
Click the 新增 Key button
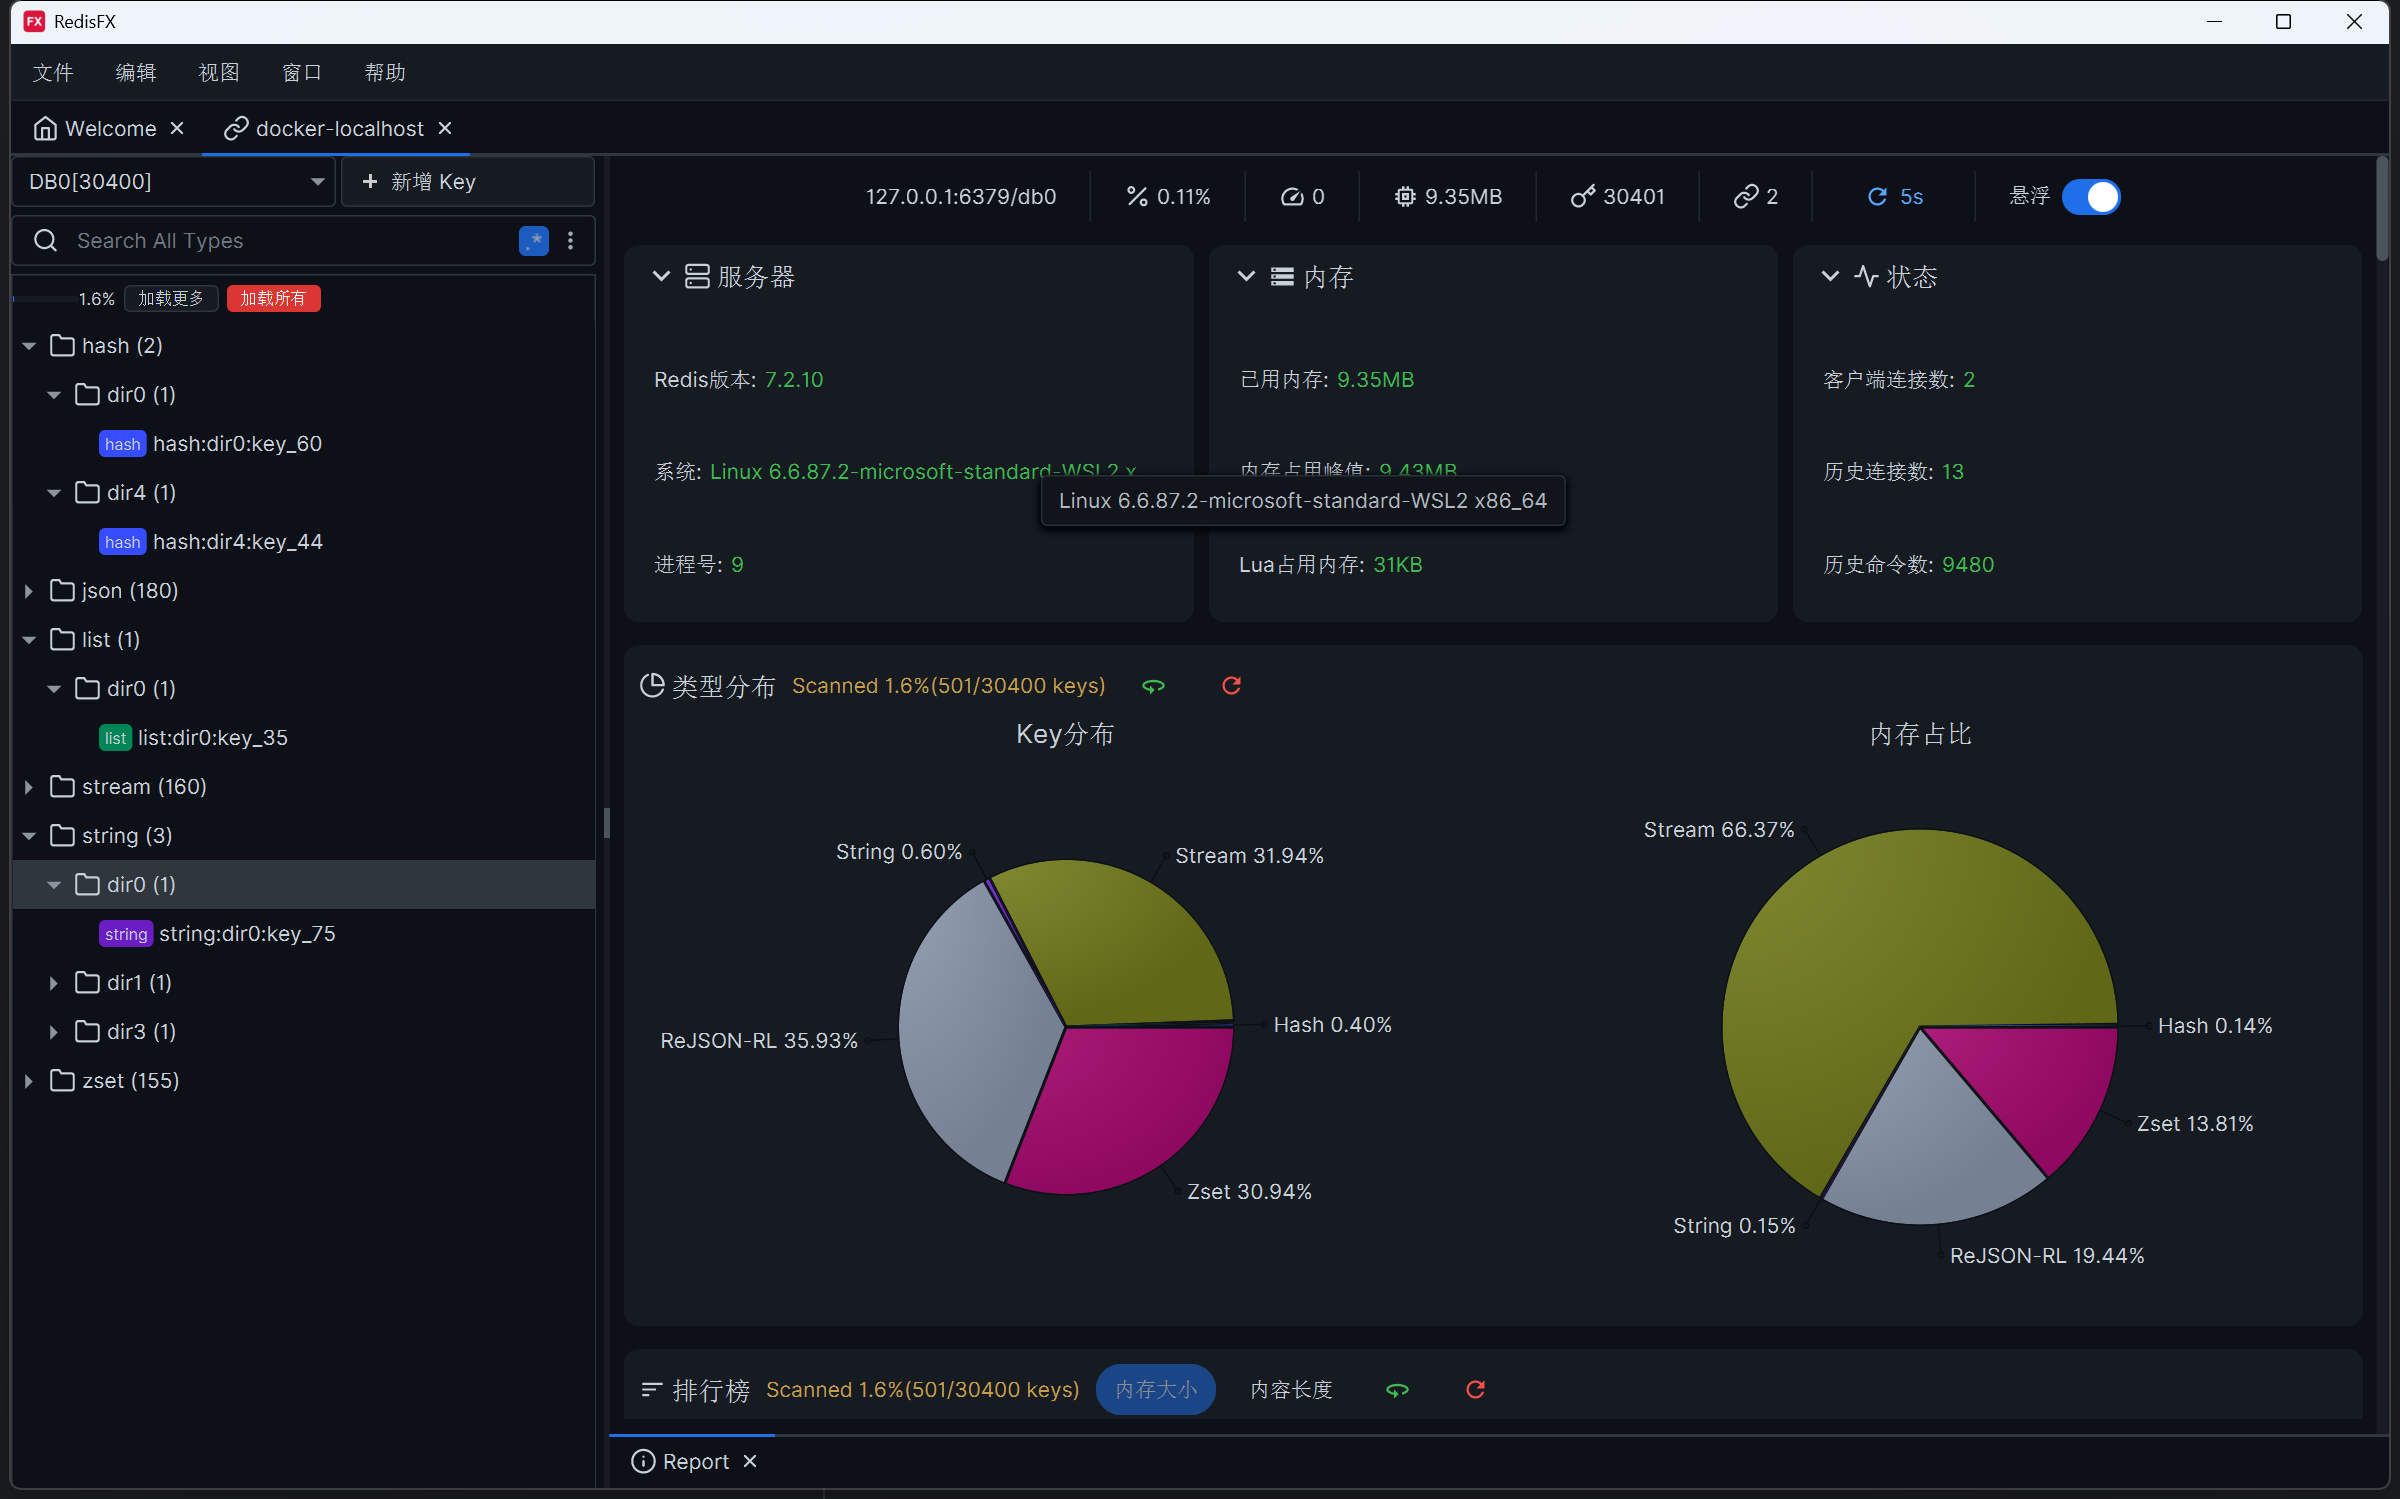[x=432, y=181]
